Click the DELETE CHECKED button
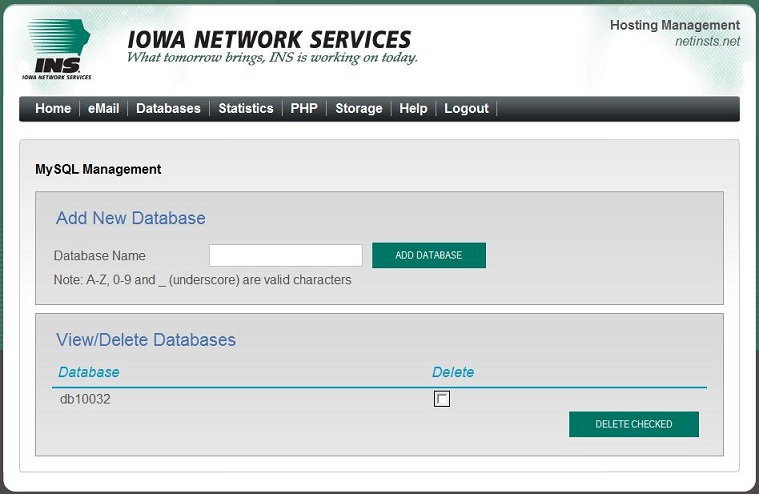This screenshot has width=759, height=494. [x=634, y=424]
